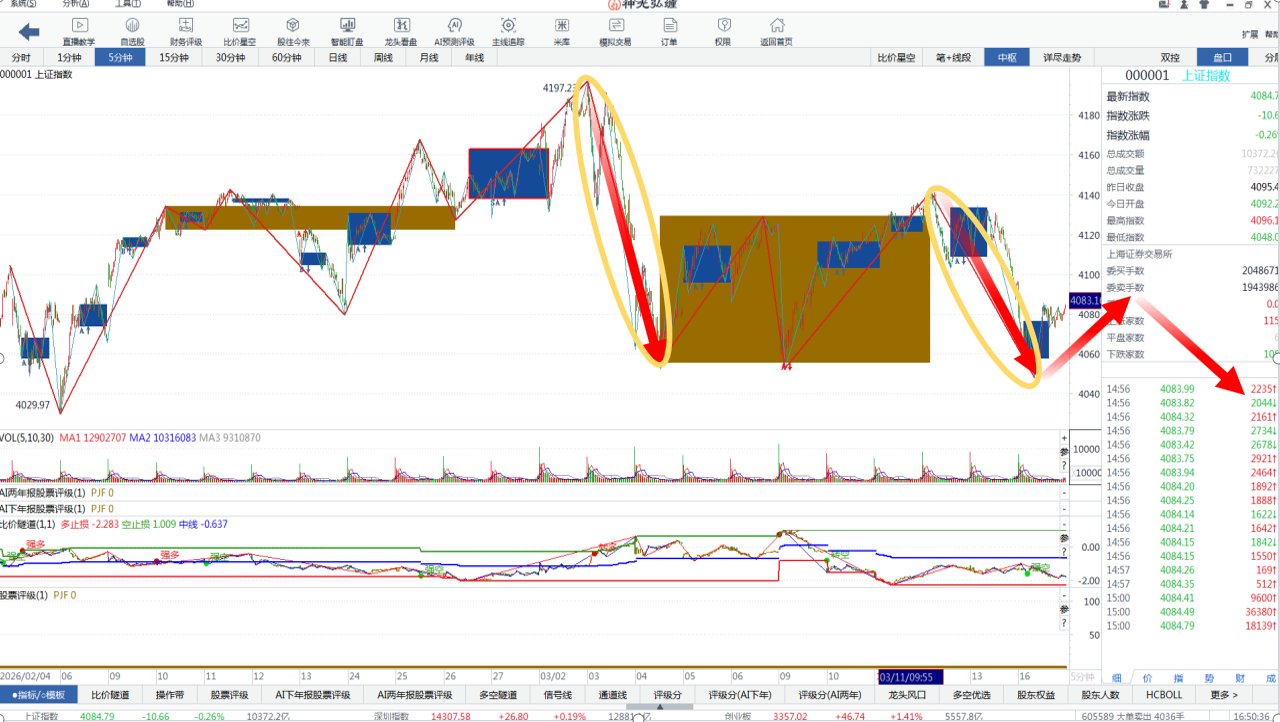Switch to the 15分钟 period tab
This screenshot has width=1280, height=722.
[x=174, y=58]
